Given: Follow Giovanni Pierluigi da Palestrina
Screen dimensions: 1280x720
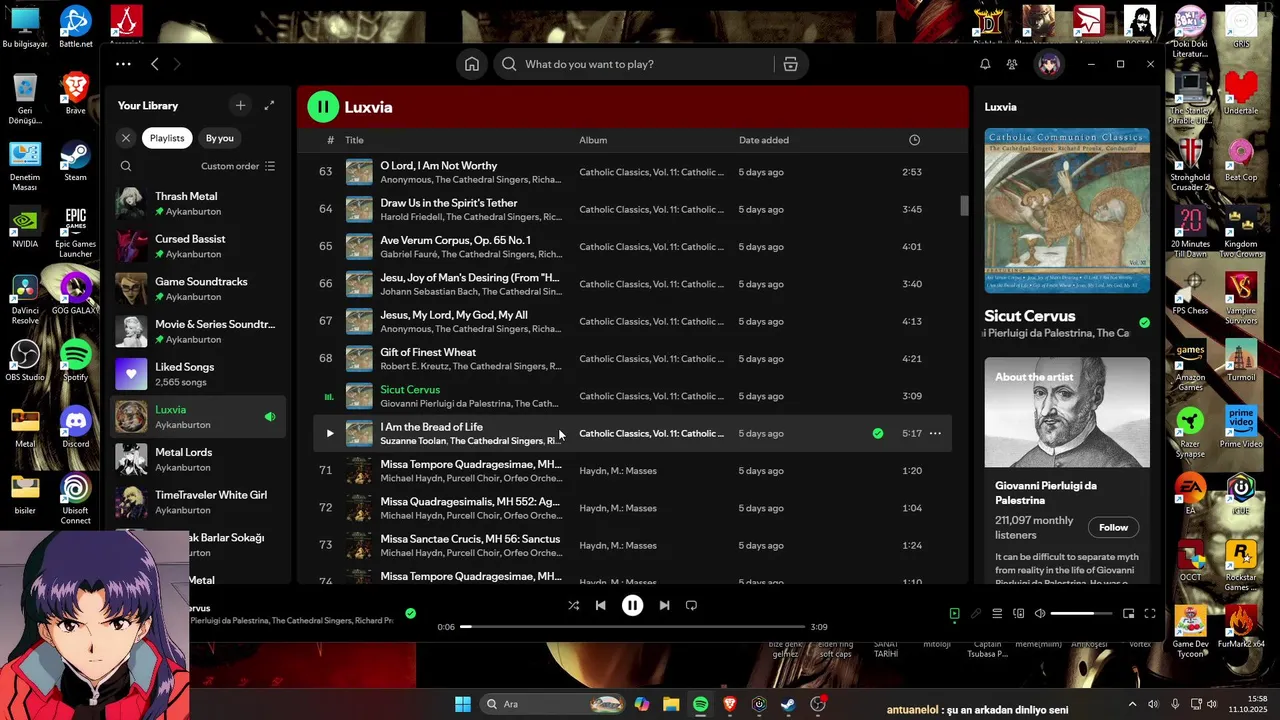Looking at the screenshot, I should pos(1113,527).
